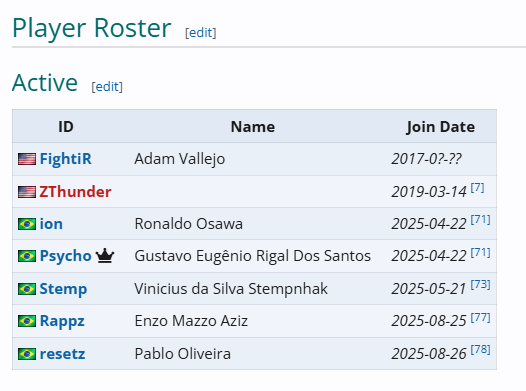Click the Brazil flag next to resetz

(27, 354)
